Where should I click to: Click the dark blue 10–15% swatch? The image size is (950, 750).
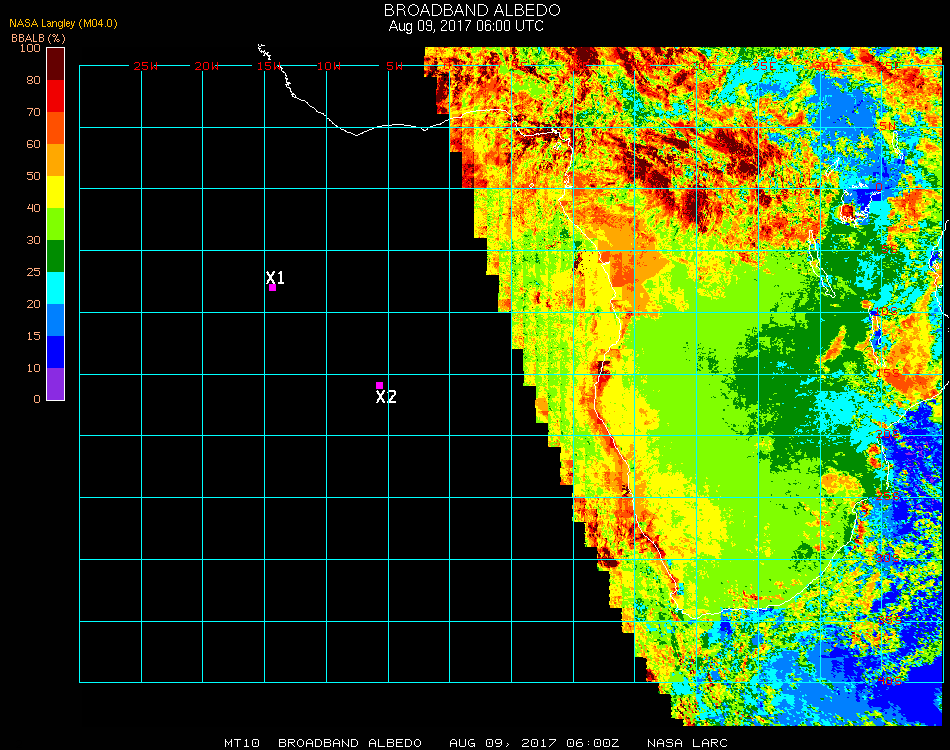56,352
